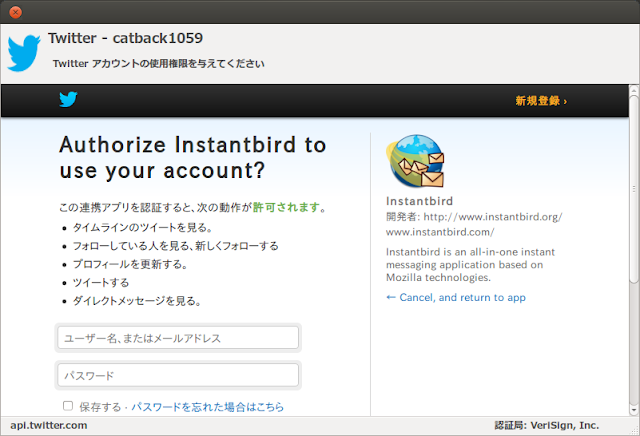Focus the ユーザー名、またはメールアドレス field
The image size is (640, 436).
pos(178,338)
